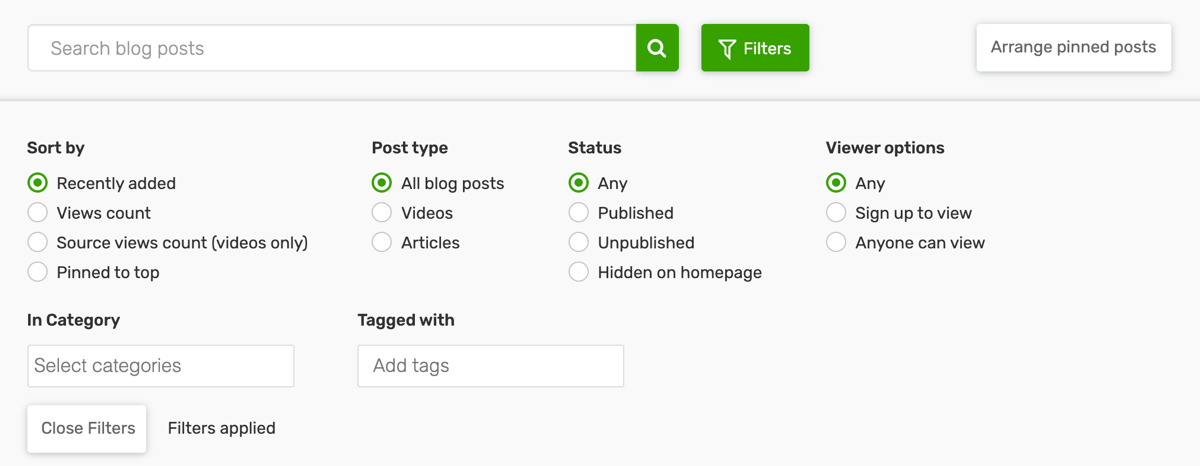This screenshot has width=1200, height=466.
Task: Click the Search blog posts field
Action: [x=332, y=48]
